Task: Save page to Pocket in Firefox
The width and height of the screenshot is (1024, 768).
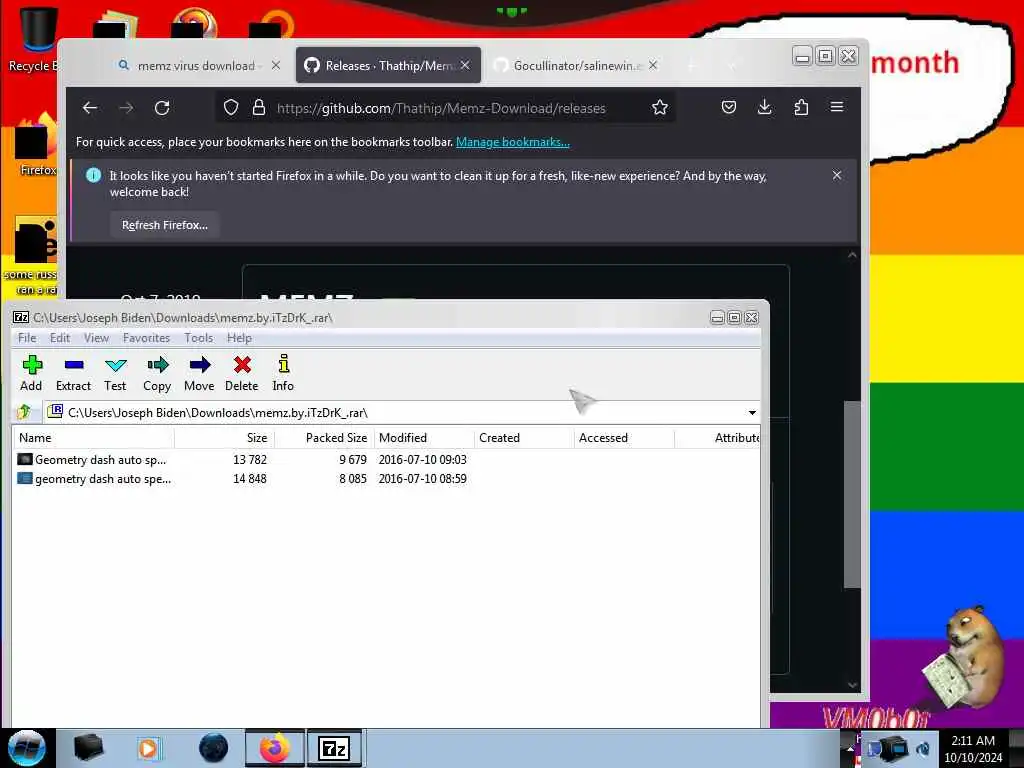Action: pos(729,107)
